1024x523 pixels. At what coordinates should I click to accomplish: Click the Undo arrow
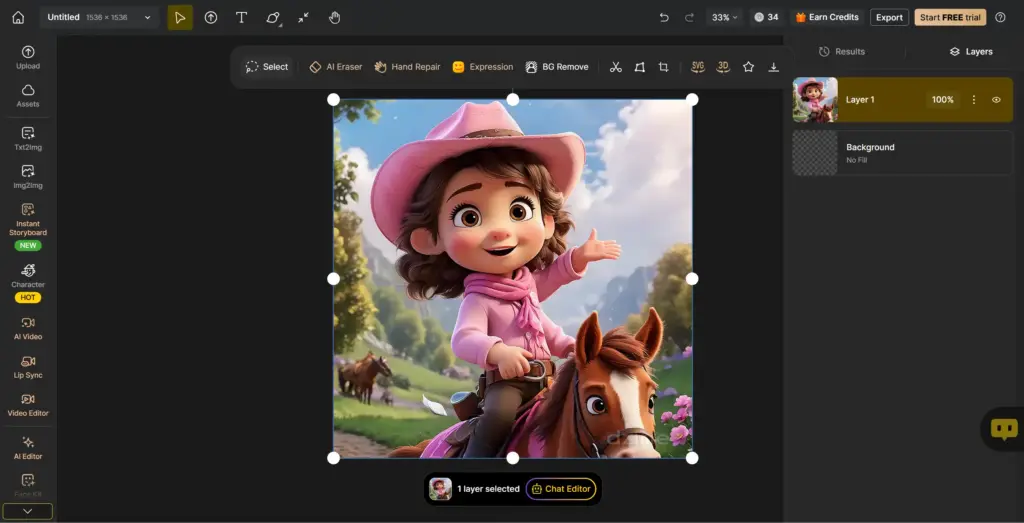pos(664,17)
